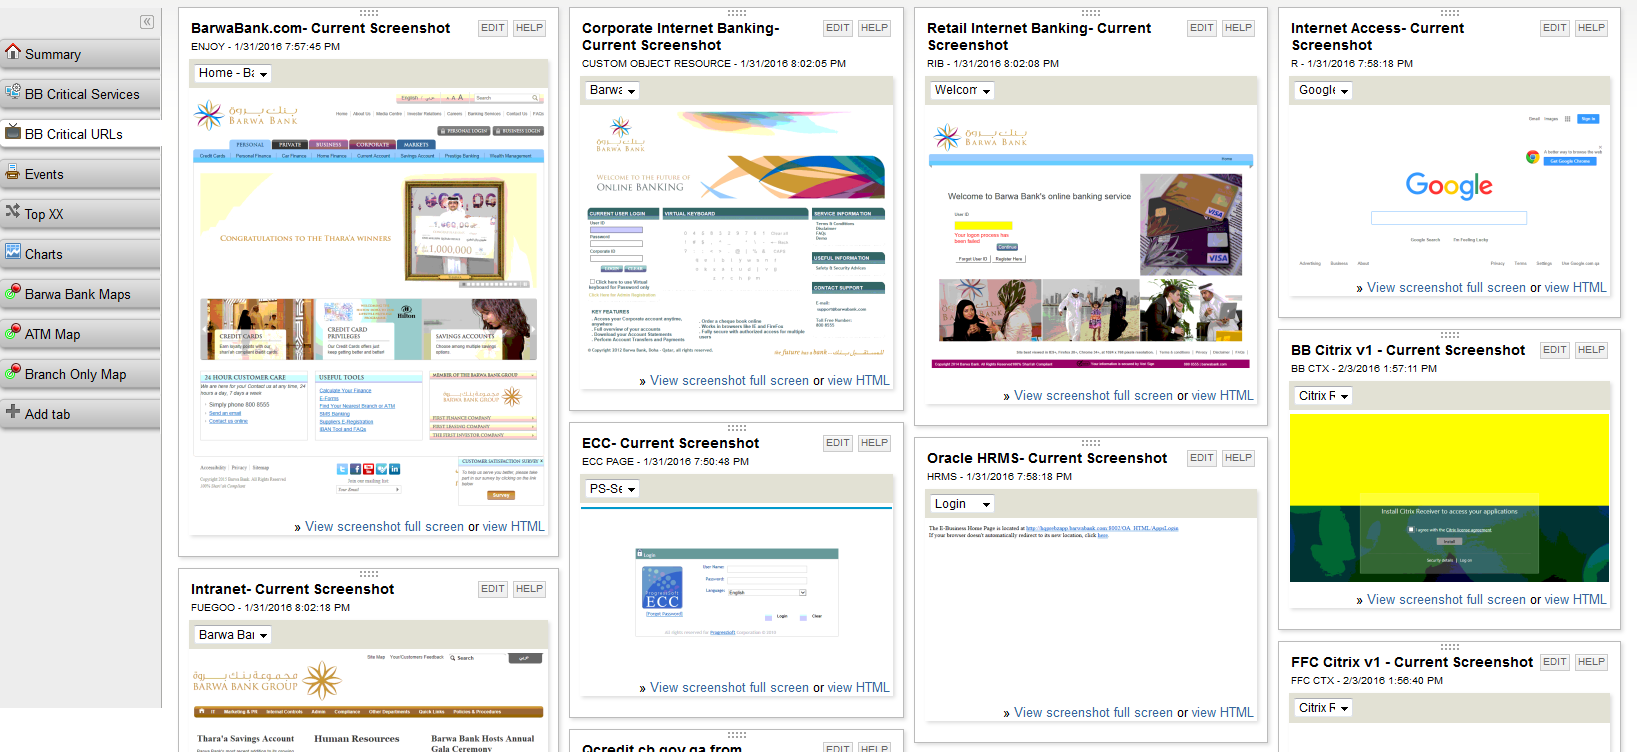Switch to the Top XX tab
This screenshot has width=1637, height=752.
80,214
